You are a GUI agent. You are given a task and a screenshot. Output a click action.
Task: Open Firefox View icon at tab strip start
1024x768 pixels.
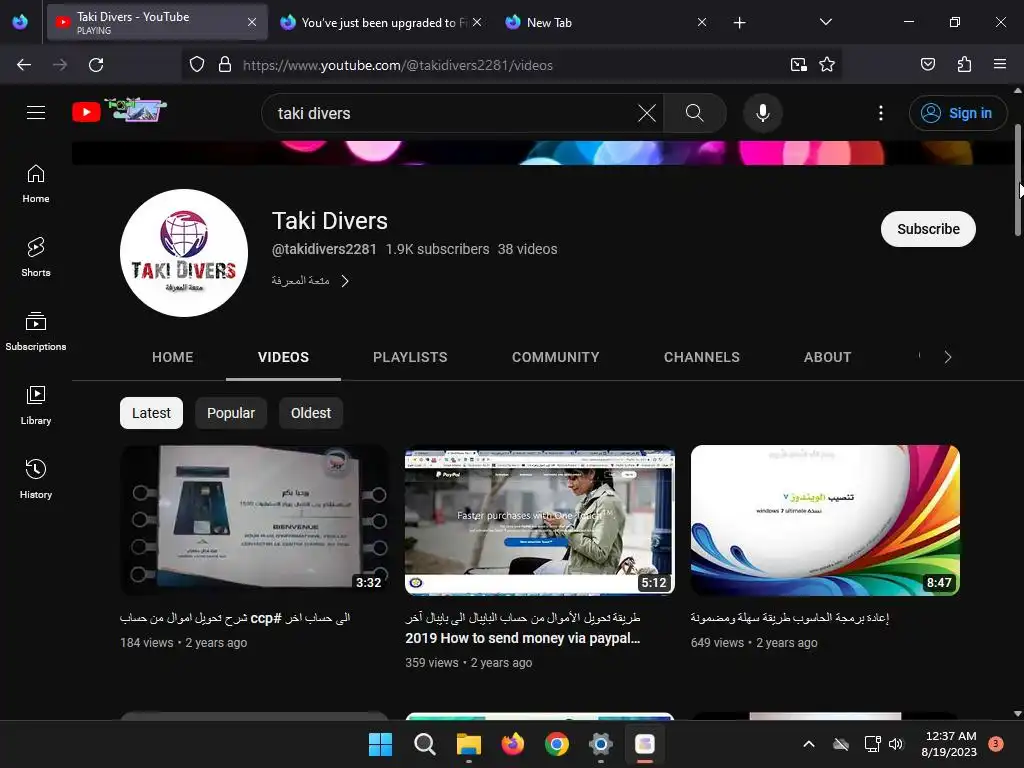tap(20, 22)
